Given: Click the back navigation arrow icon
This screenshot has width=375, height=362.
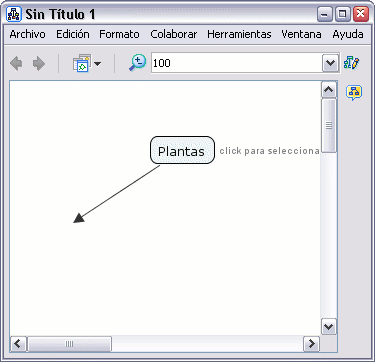Looking at the screenshot, I should 16,63.
